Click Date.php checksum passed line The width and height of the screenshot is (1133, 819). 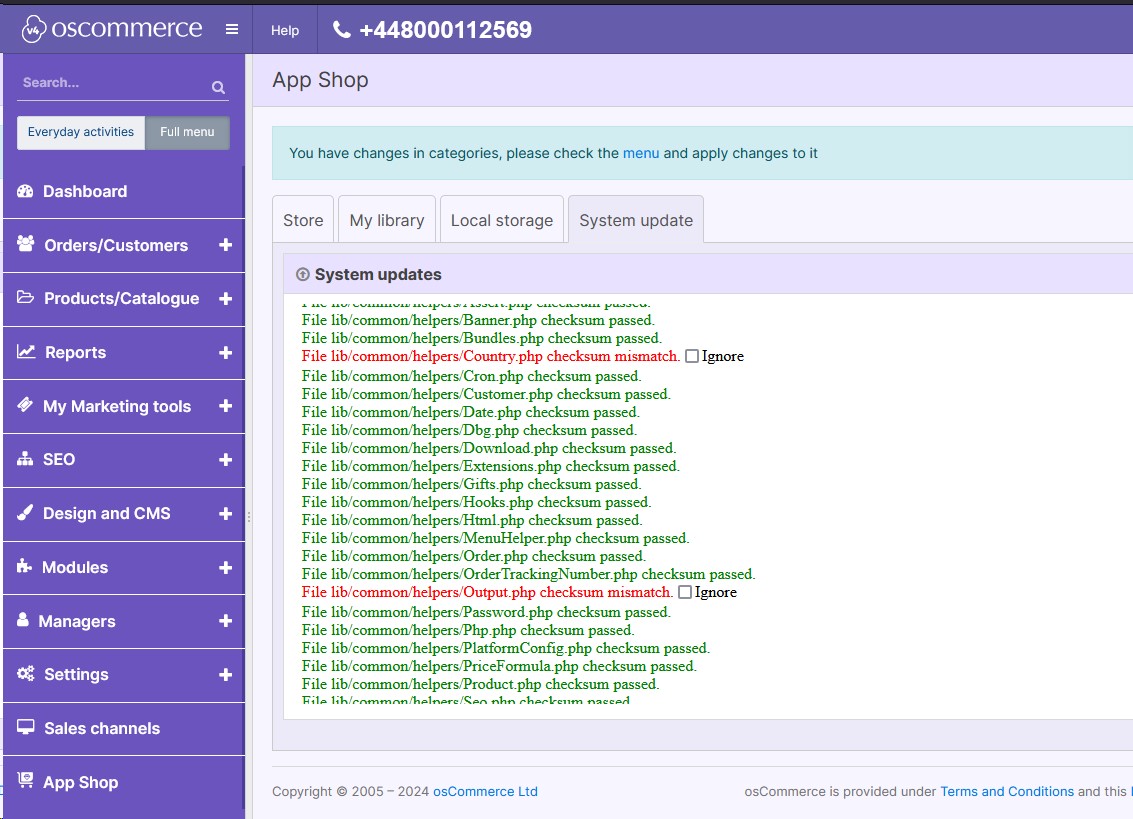470,413
